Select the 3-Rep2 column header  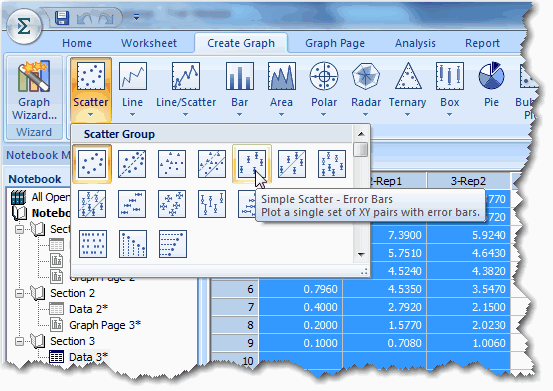[x=468, y=181]
